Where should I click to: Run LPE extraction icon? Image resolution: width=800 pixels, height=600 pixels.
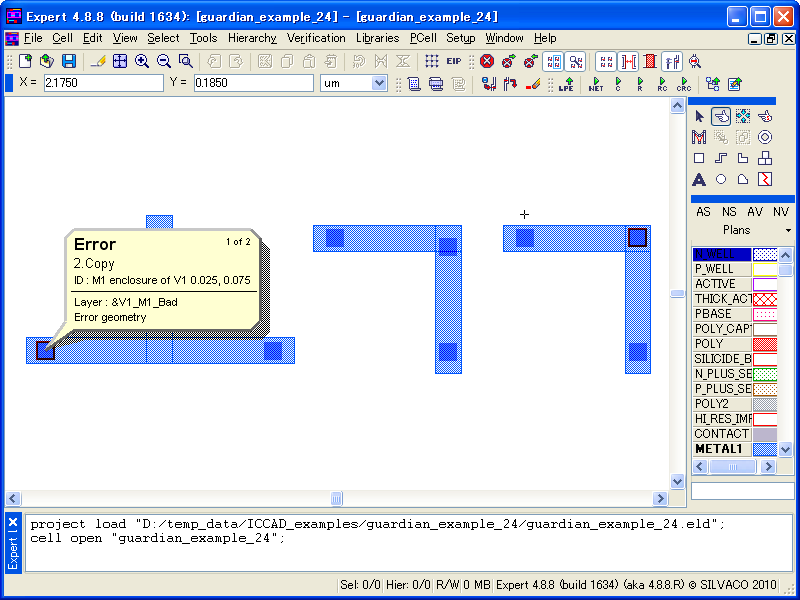tap(566, 84)
